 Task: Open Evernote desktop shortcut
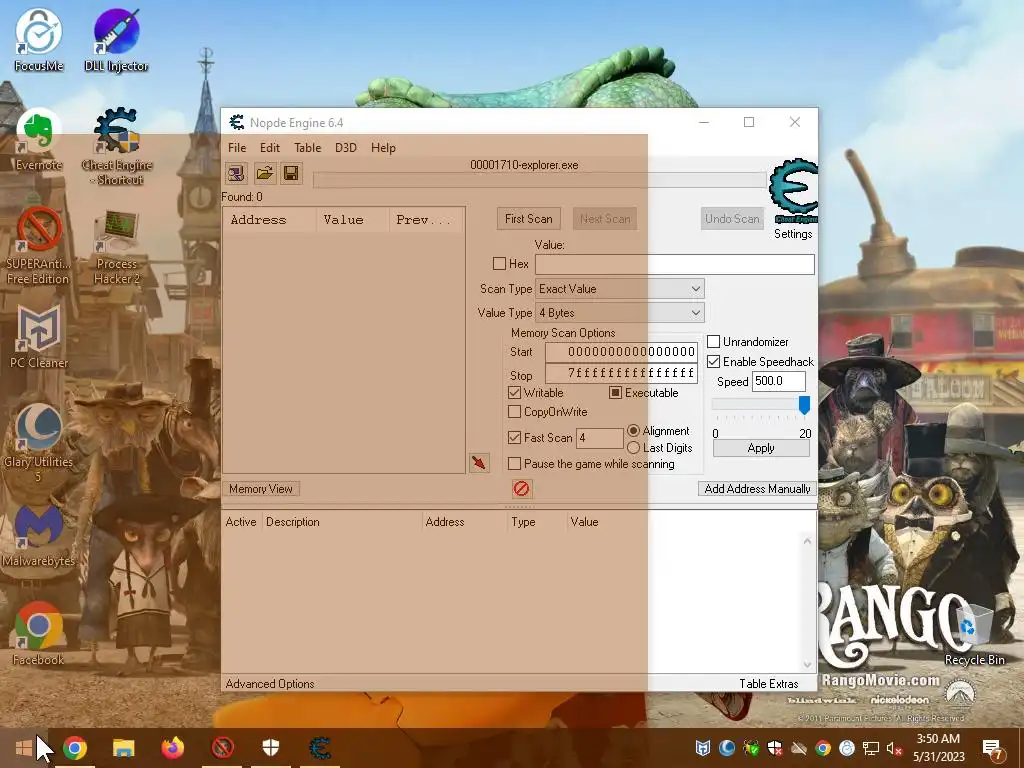pos(39,139)
